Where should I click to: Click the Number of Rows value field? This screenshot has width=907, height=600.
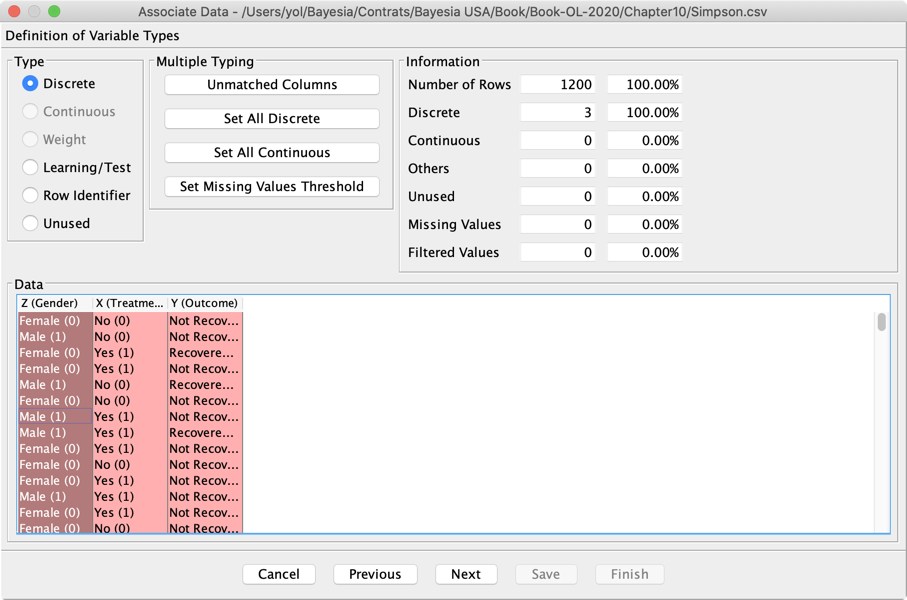coord(557,85)
